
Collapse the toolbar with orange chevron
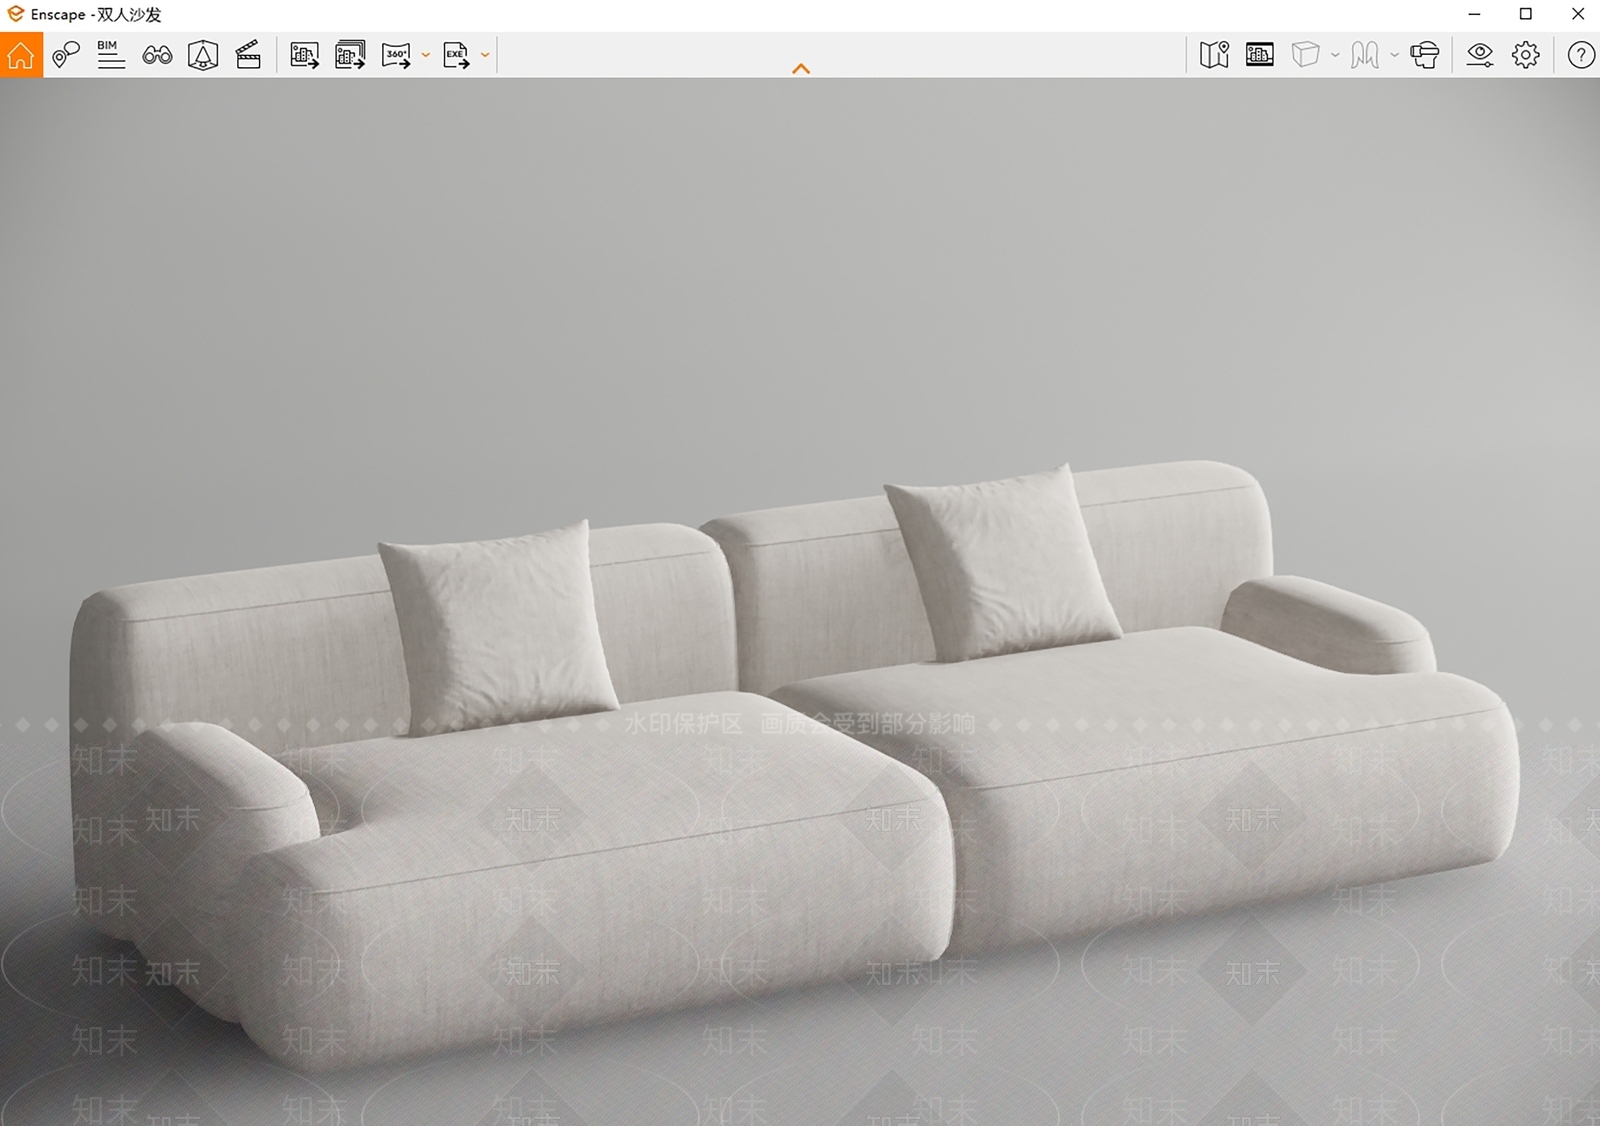click(x=801, y=69)
